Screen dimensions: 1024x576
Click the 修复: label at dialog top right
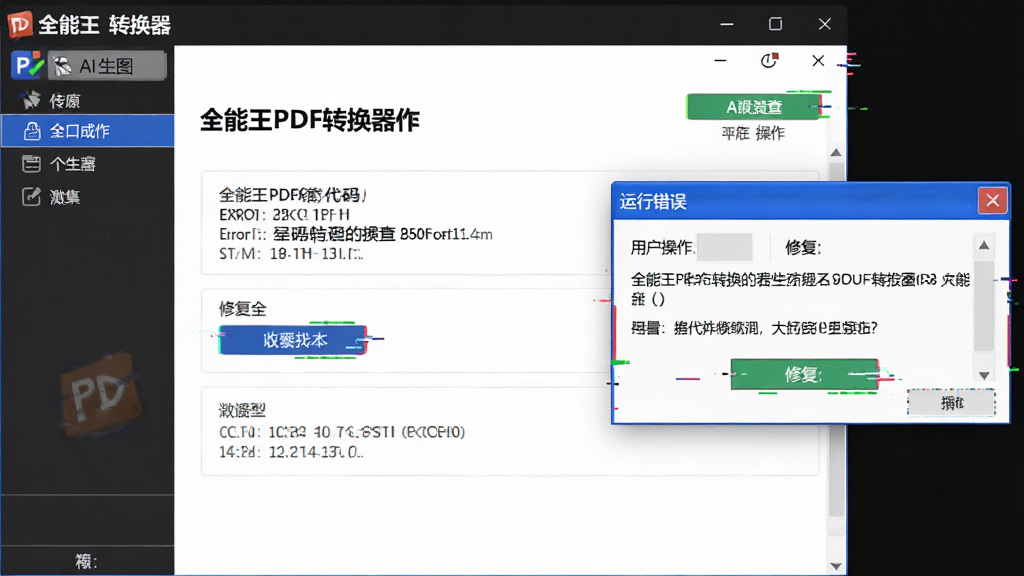(803, 248)
